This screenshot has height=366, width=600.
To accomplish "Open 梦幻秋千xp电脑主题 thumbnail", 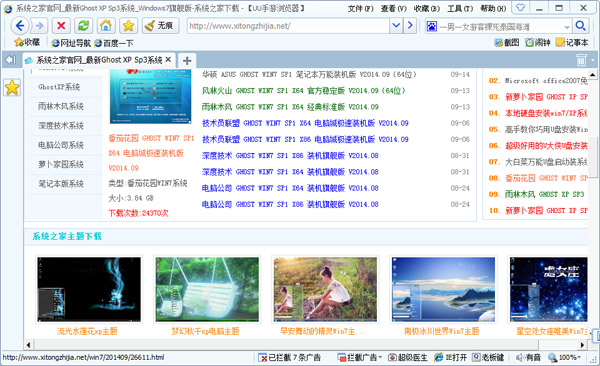I will pyautogui.click(x=207, y=289).
